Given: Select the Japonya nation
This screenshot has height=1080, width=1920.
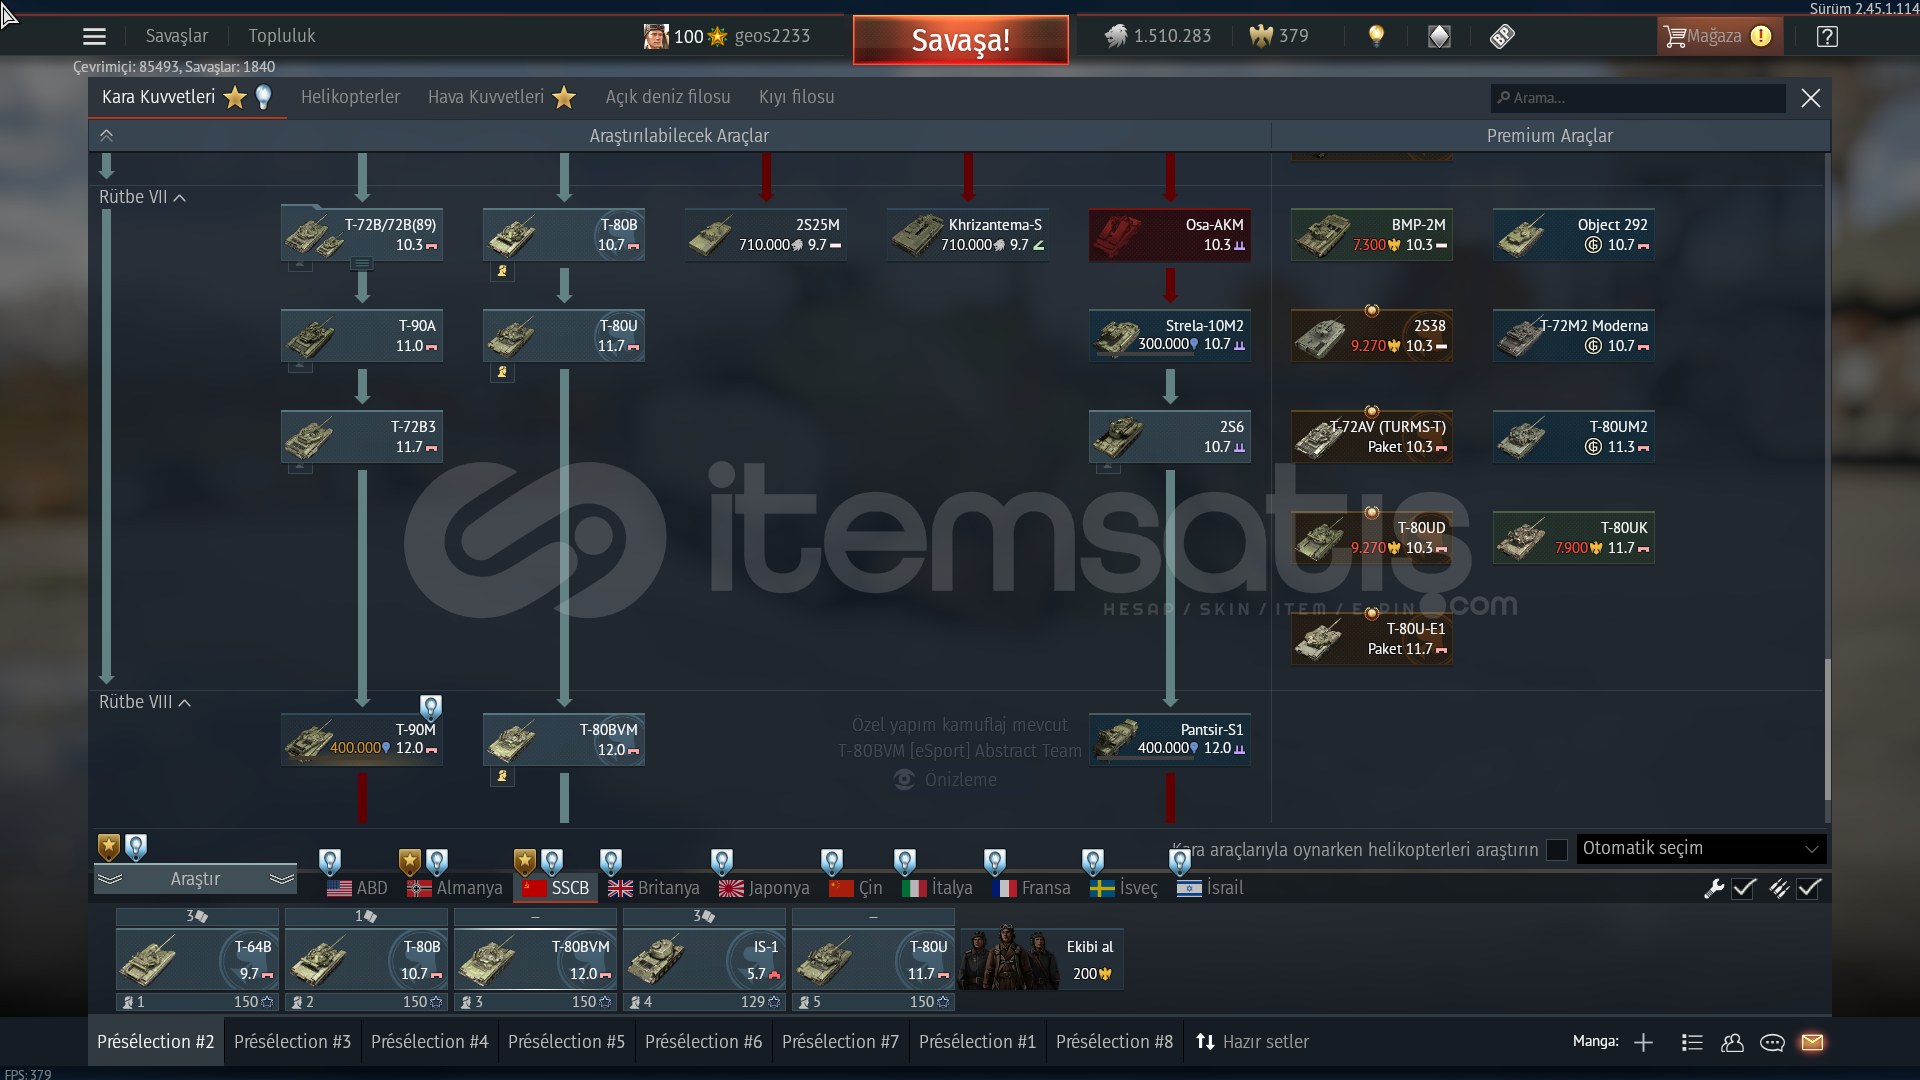Looking at the screenshot, I should (765, 888).
